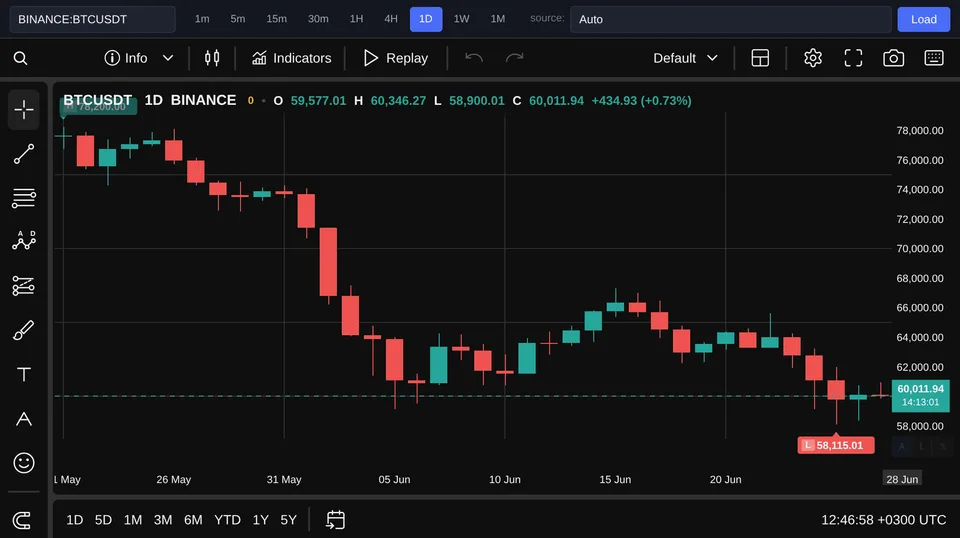
Task: Set bottom date range to 1D
Action: click(x=75, y=520)
